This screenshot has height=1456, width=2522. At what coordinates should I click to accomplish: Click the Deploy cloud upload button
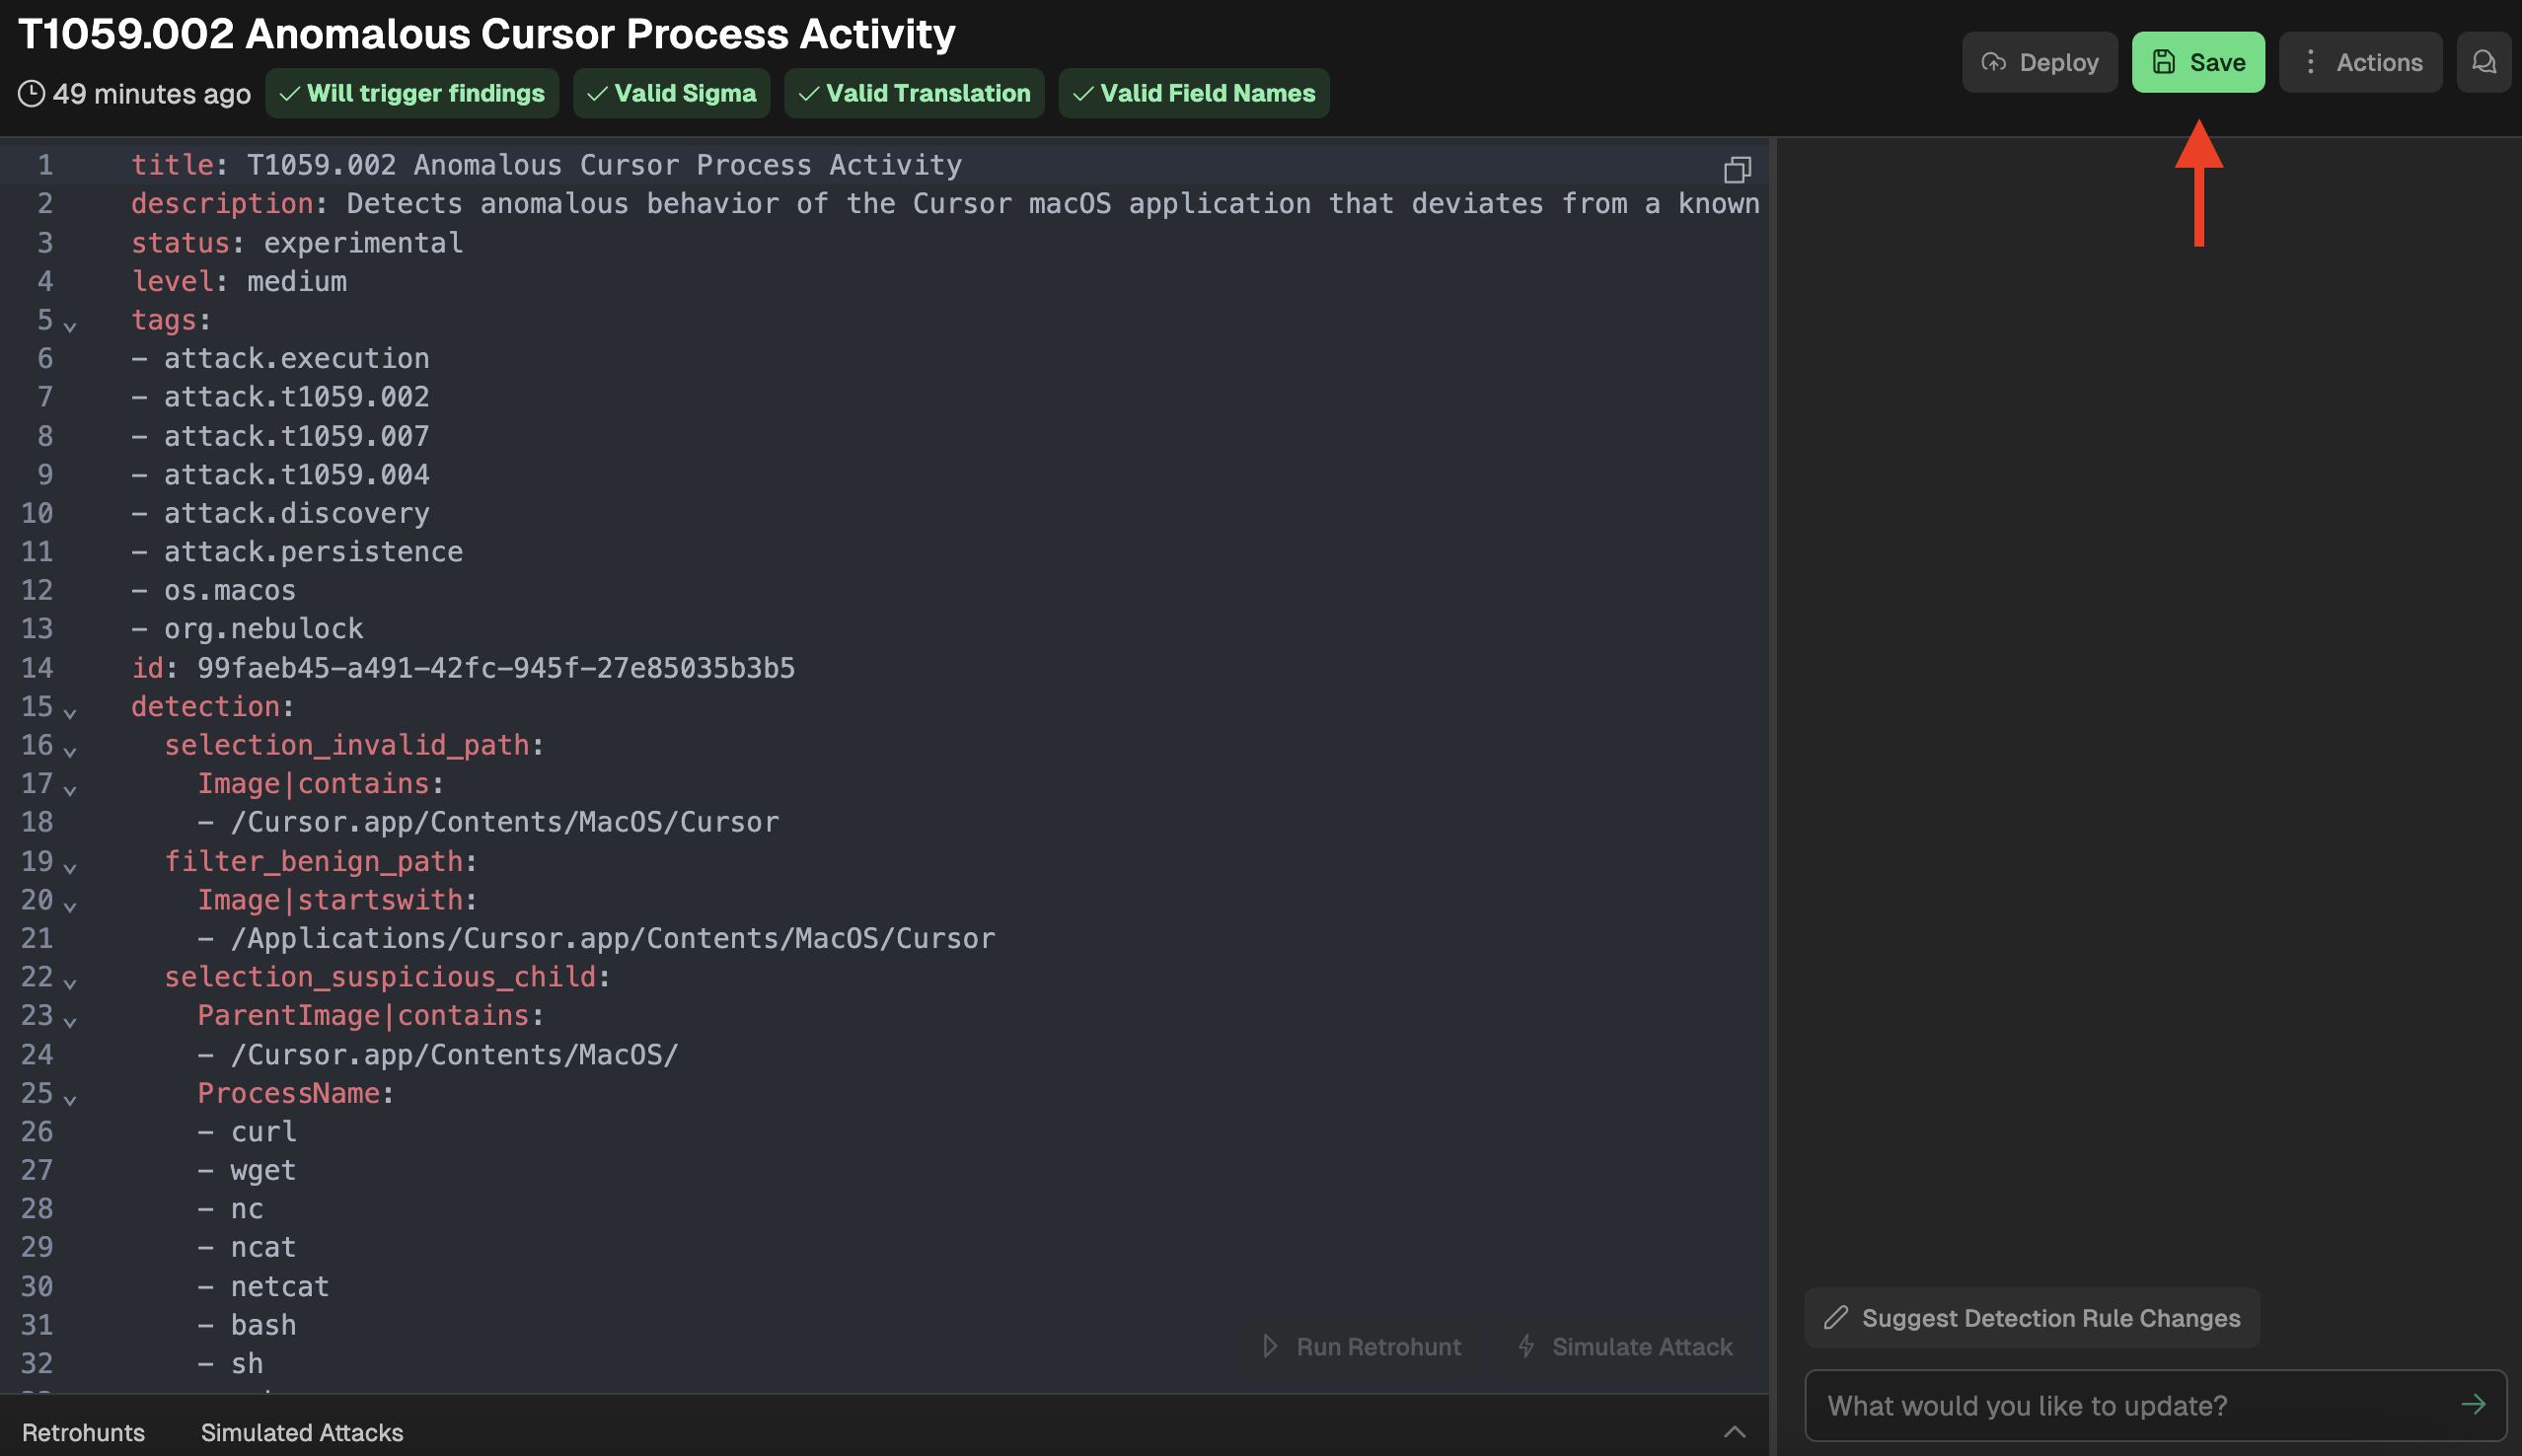click(x=2039, y=62)
